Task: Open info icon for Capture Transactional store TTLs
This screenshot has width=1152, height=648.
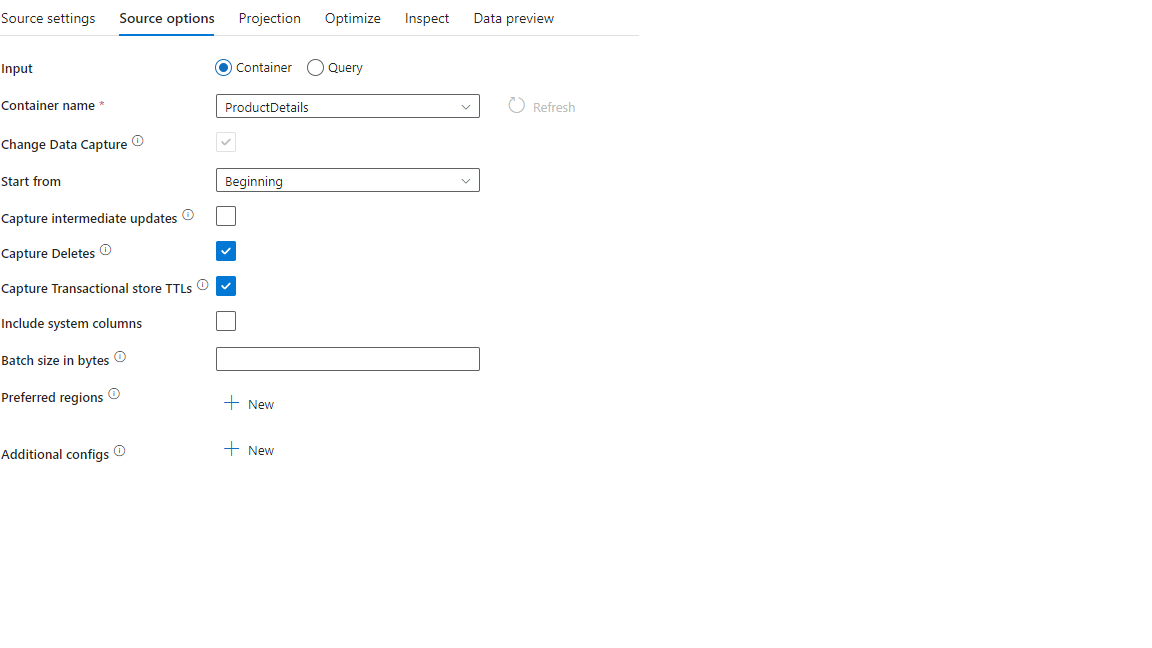Action: [202, 284]
